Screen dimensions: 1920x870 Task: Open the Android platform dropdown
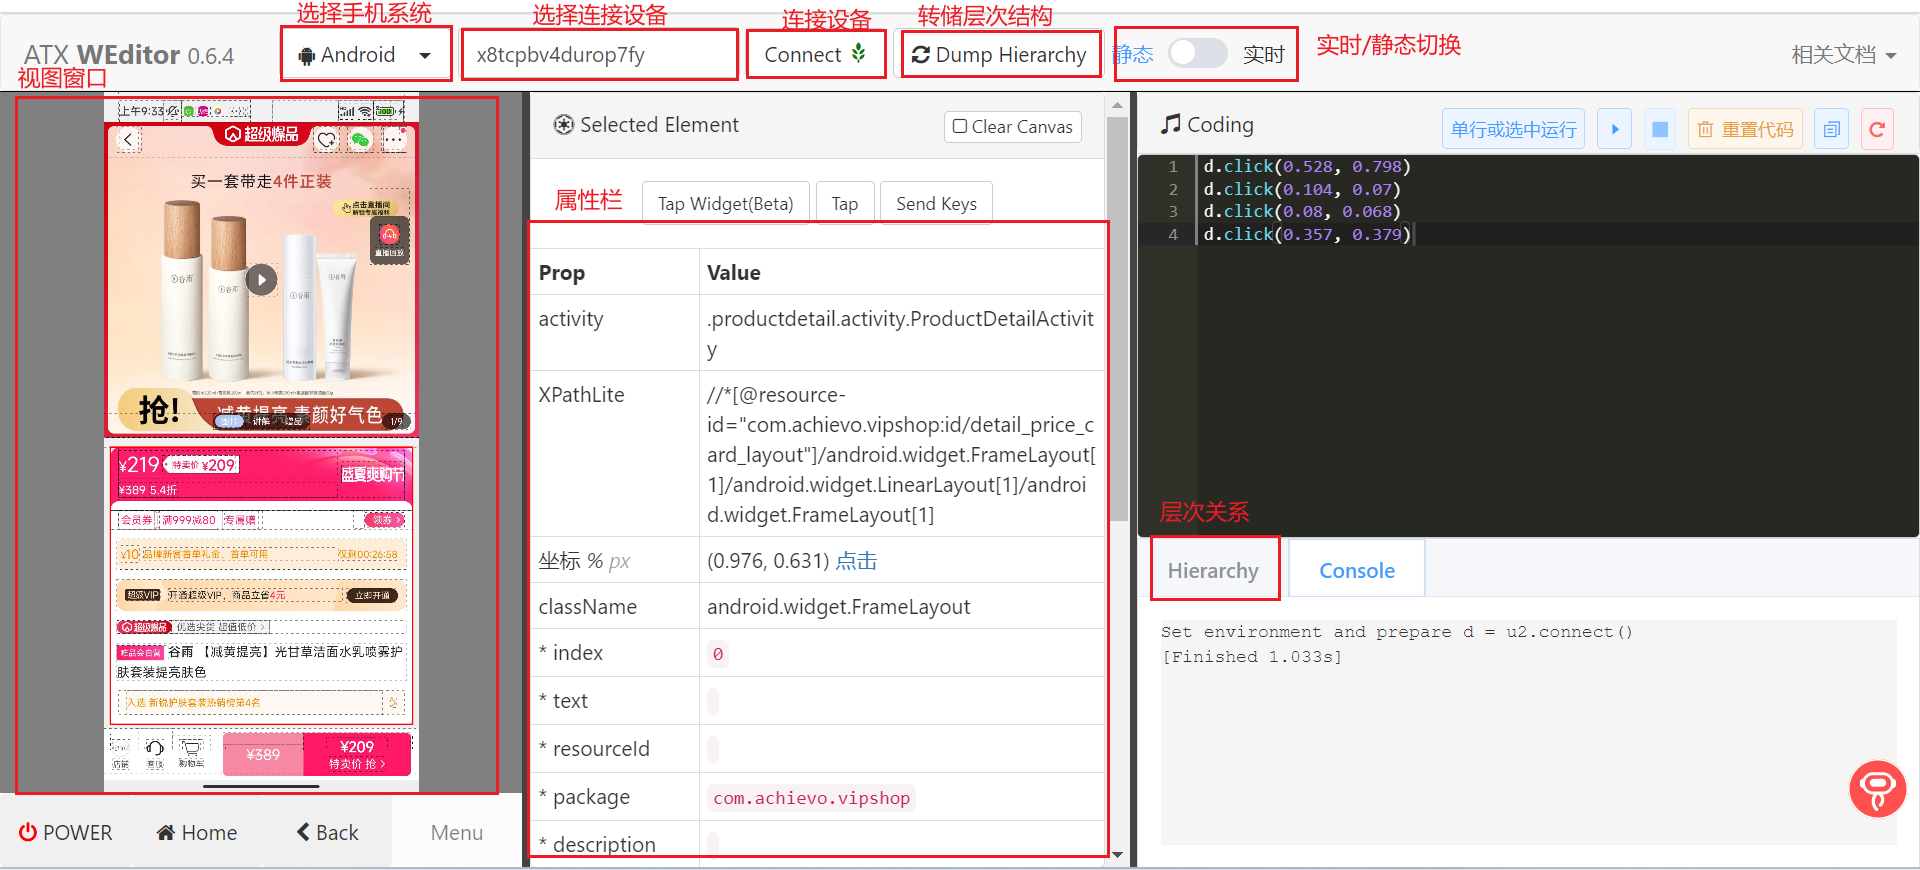point(366,55)
